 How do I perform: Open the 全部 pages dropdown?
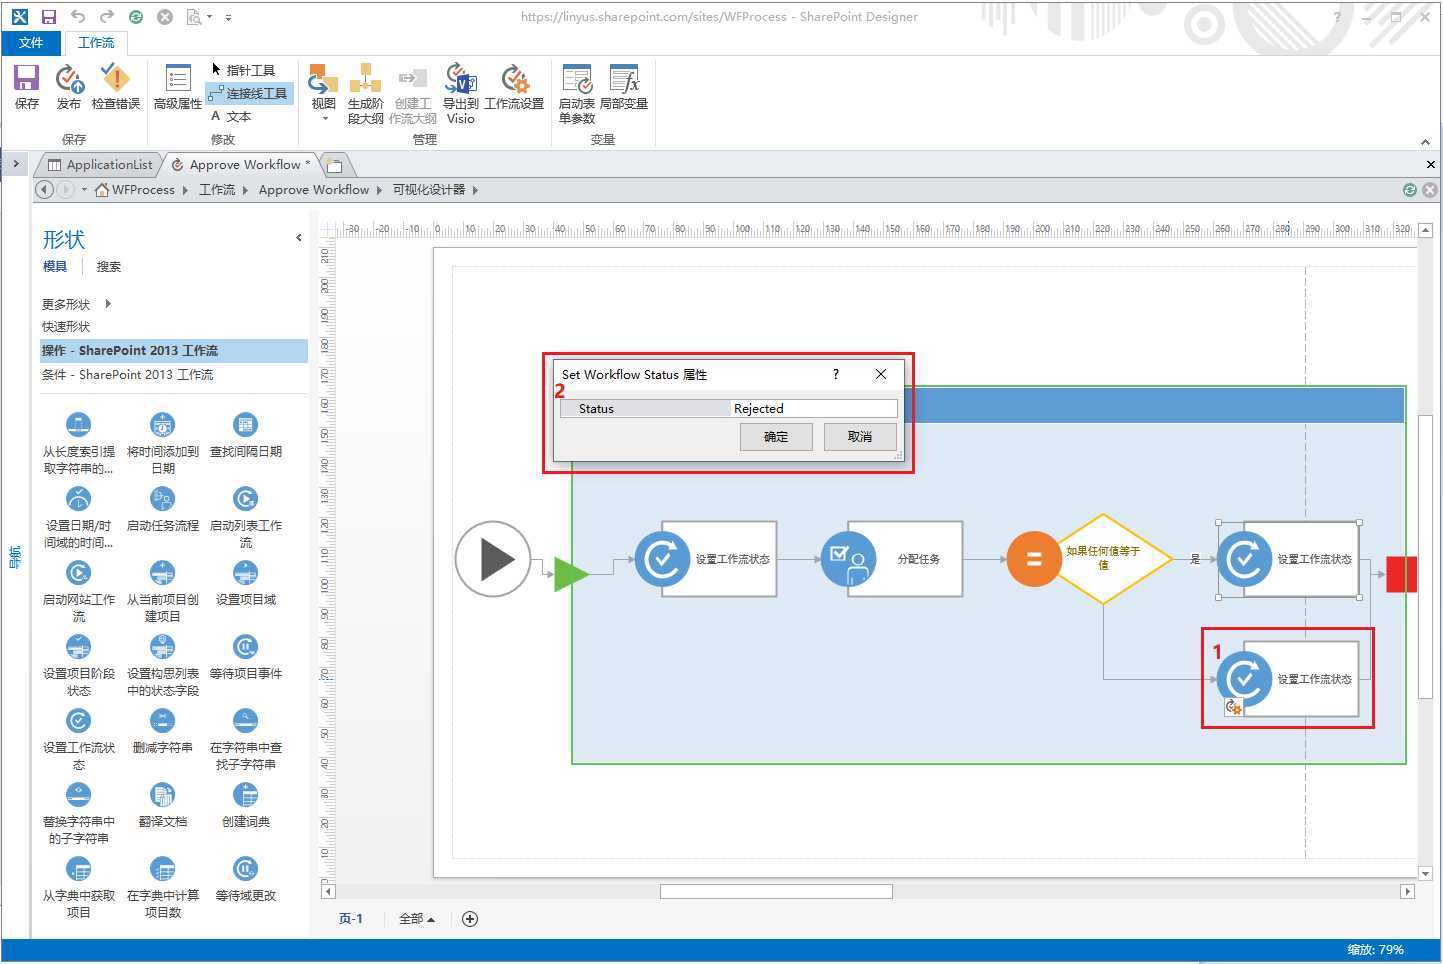[x=416, y=919]
